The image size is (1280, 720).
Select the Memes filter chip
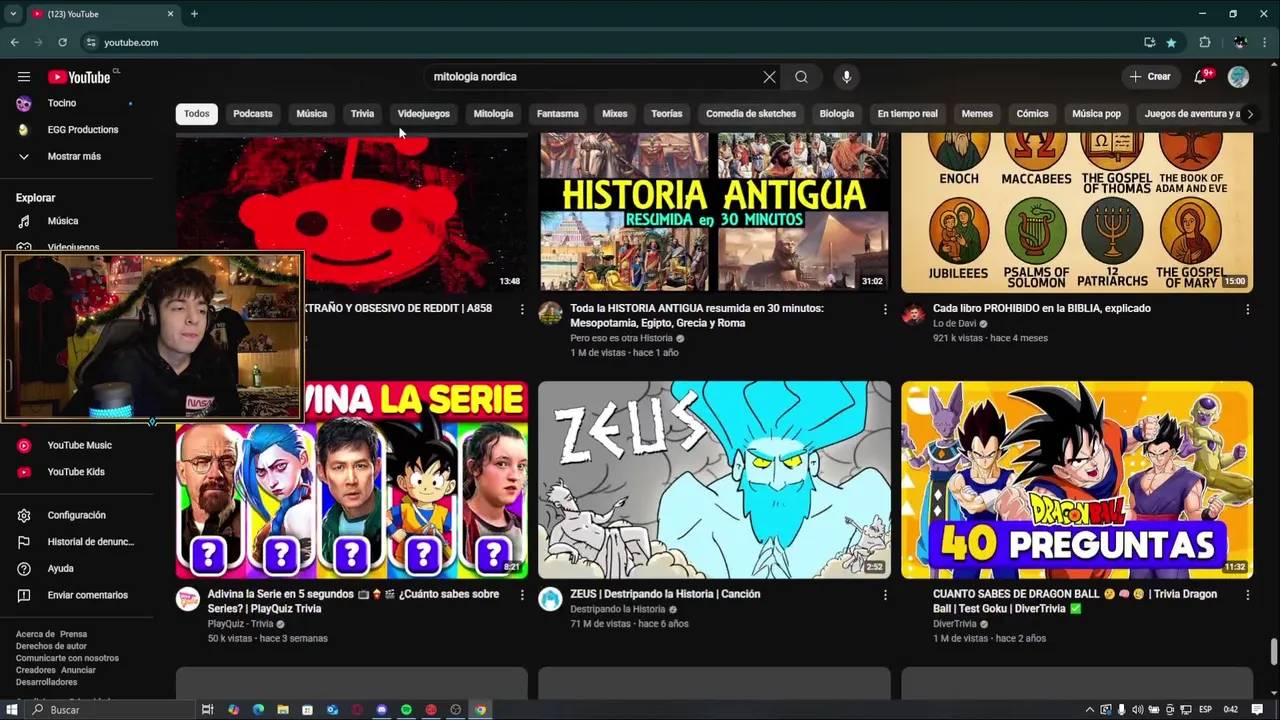[x=977, y=114]
